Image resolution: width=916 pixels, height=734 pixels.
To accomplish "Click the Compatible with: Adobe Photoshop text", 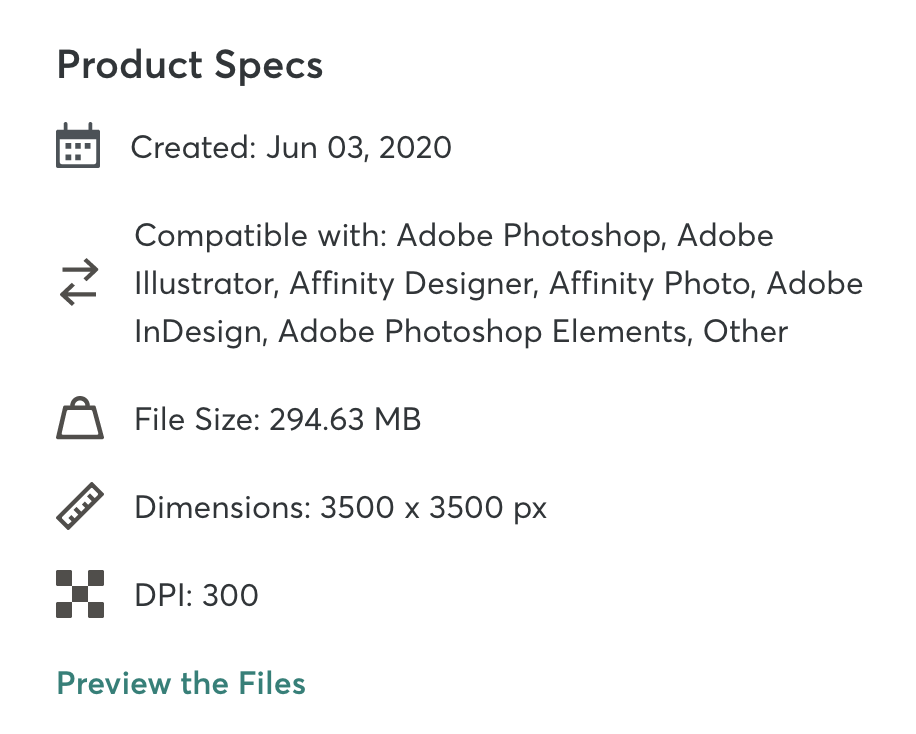I will click(x=401, y=236).
